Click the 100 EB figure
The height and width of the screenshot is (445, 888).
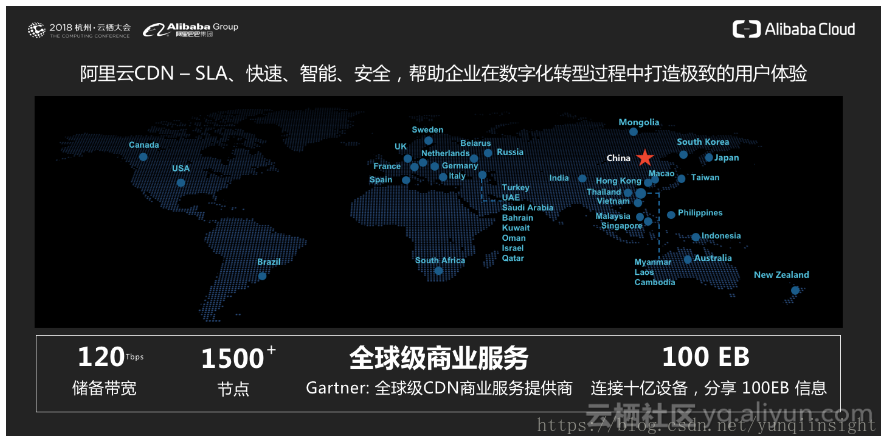point(706,357)
